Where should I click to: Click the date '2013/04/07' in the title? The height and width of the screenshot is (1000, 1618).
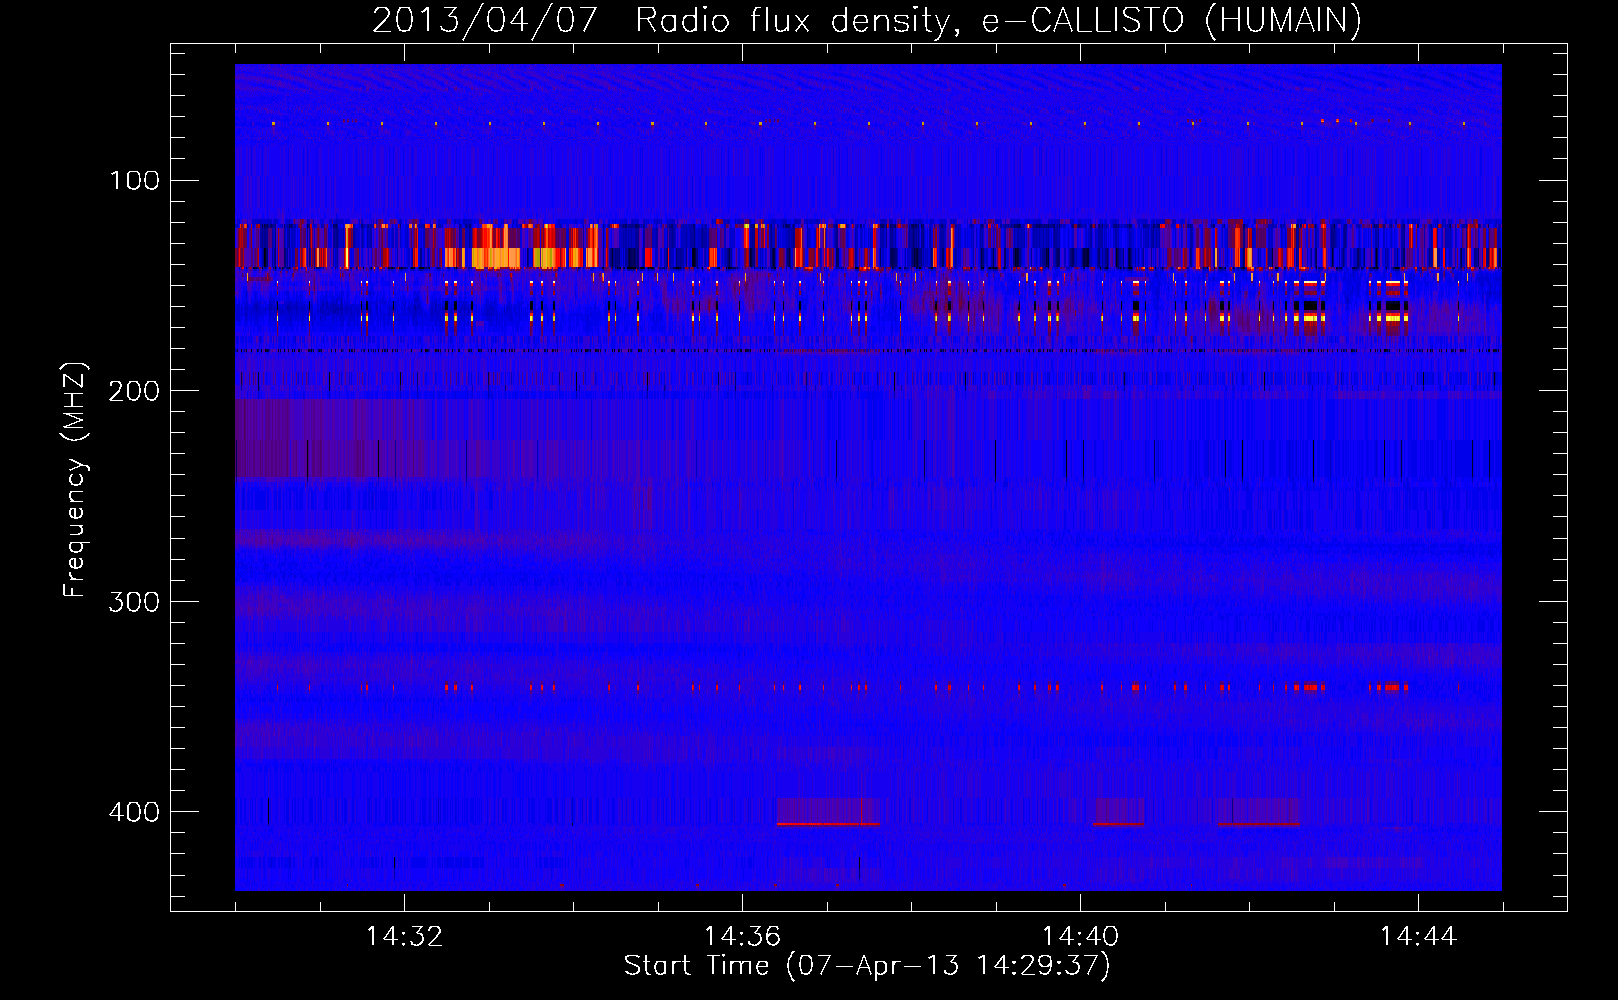(x=484, y=20)
